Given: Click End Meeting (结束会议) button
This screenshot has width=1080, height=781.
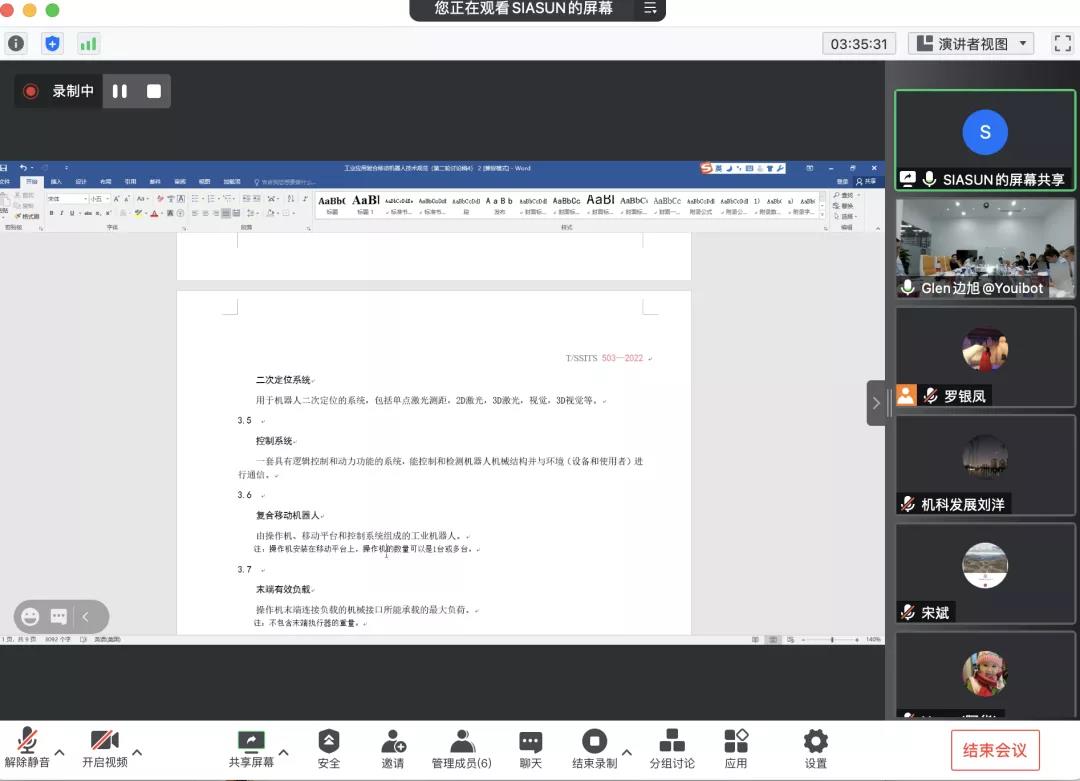Looking at the screenshot, I should pyautogui.click(x=994, y=750).
